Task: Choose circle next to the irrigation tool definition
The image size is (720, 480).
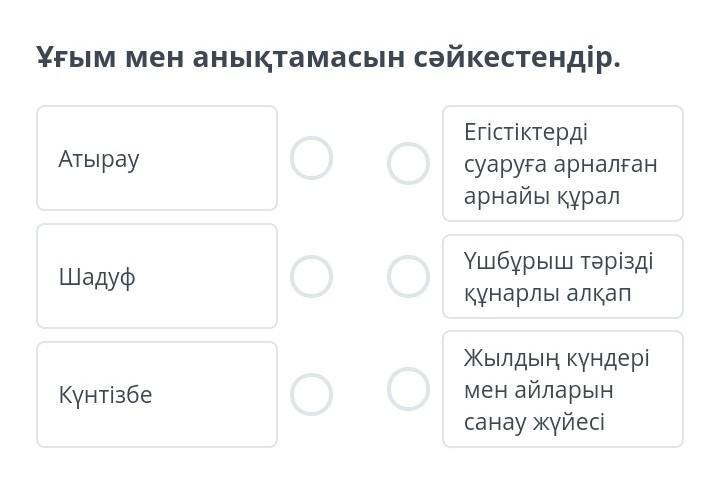Action: coord(408,164)
